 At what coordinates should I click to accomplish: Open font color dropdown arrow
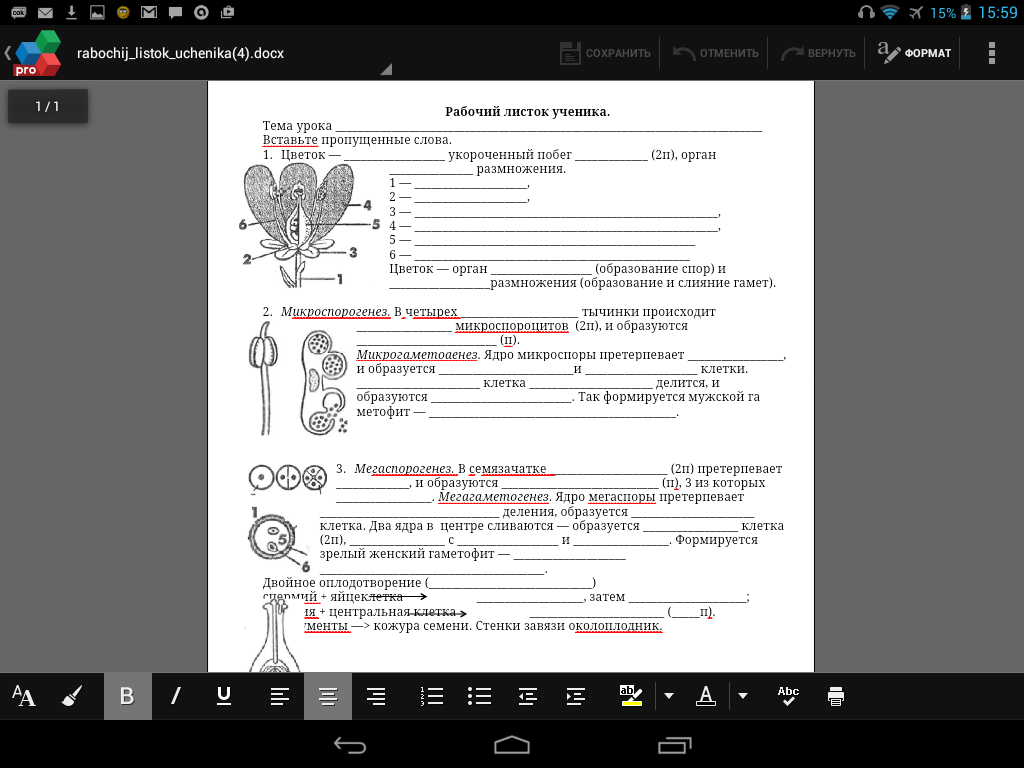[743, 696]
